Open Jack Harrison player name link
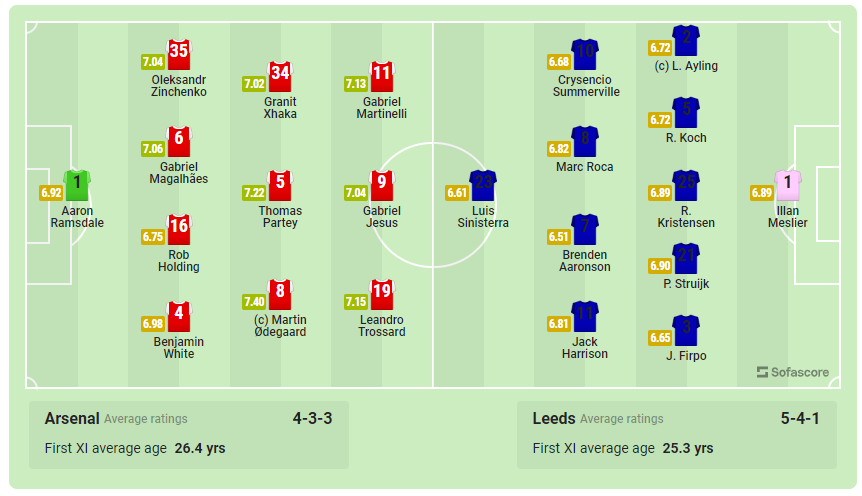Screen dimensions: 862x496 585,347
